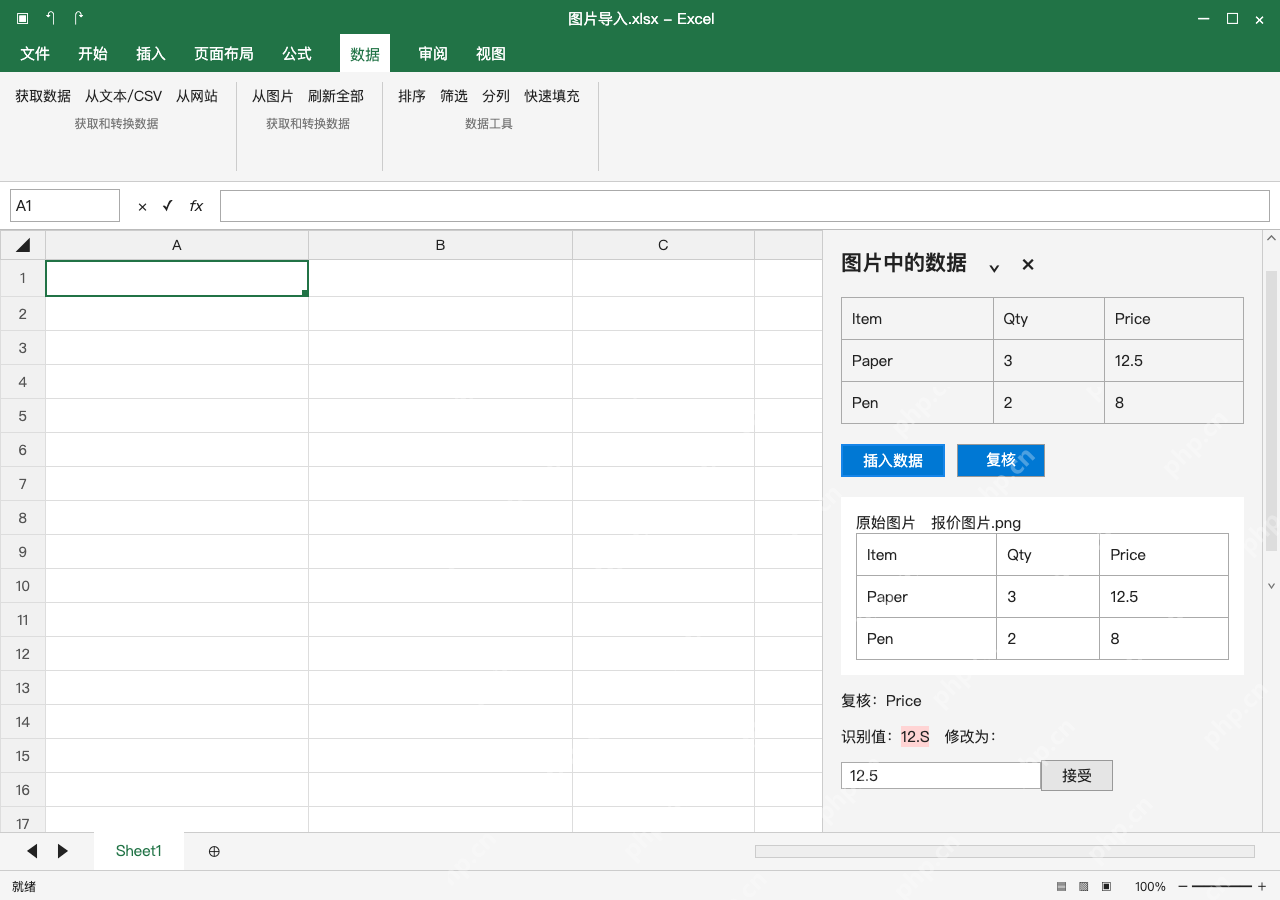Add a new sheet with the ⊕ icon
The height and width of the screenshot is (900, 1280).
click(x=214, y=851)
